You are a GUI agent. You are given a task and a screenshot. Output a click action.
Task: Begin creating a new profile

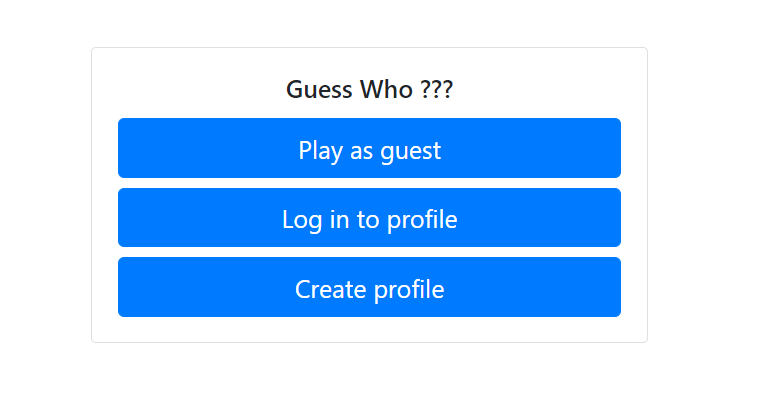369,288
